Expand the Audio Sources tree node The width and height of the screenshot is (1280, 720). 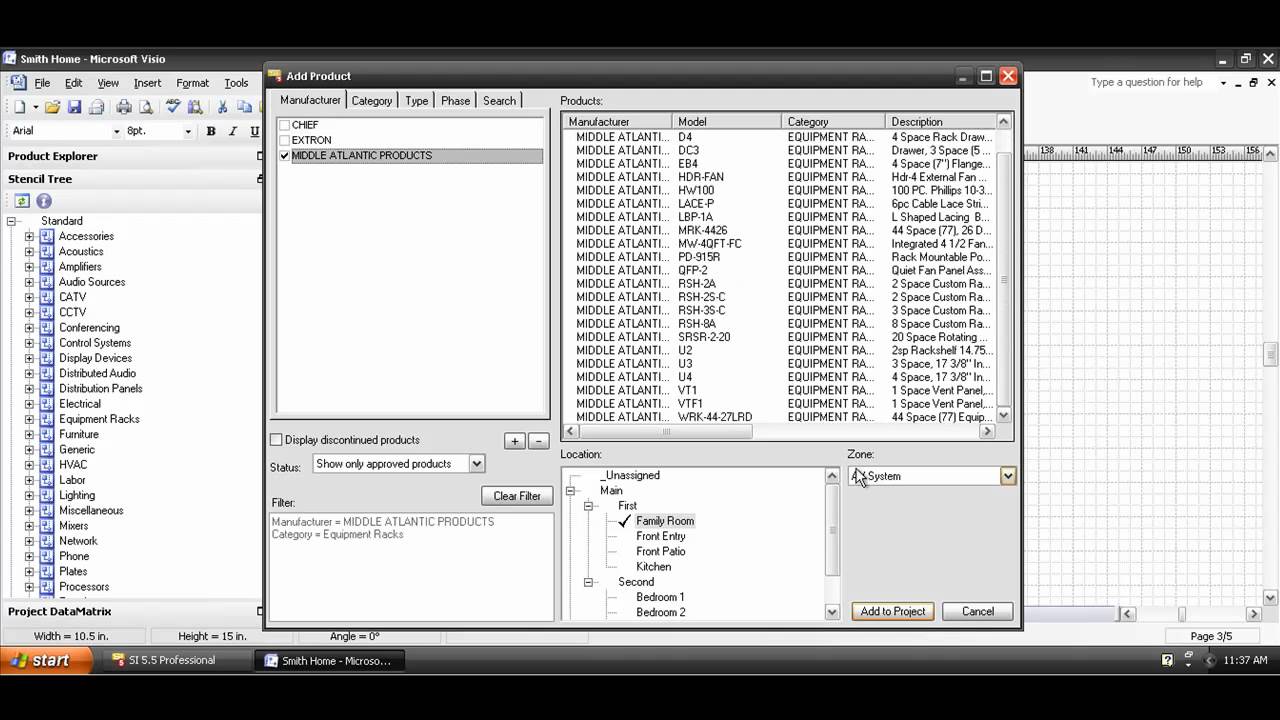tap(29, 282)
